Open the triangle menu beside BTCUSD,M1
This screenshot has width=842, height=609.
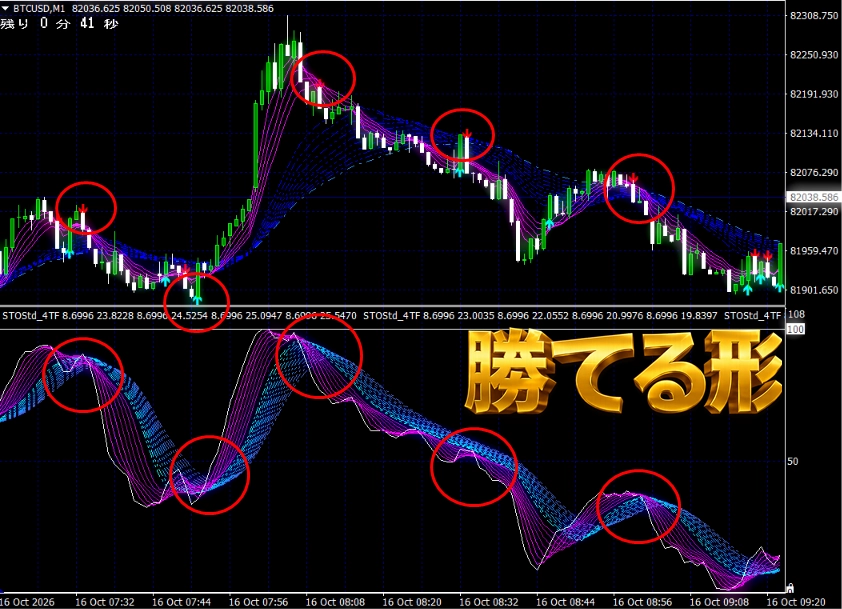tap(5, 8)
